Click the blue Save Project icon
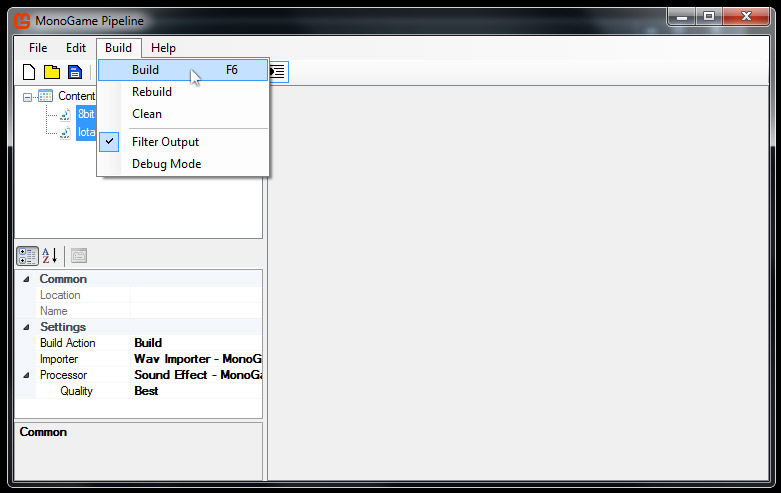This screenshot has width=781, height=493. pos(74,71)
